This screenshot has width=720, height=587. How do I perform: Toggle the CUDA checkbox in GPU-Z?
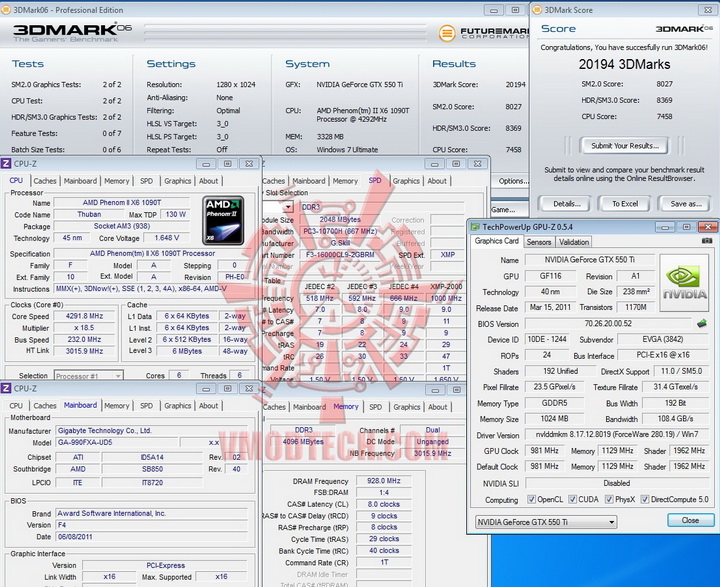coord(573,499)
